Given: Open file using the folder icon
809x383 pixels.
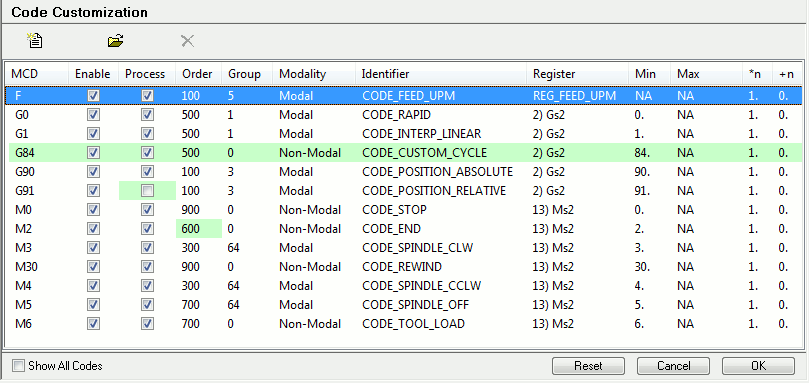Looking at the screenshot, I should (x=116, y=41).
